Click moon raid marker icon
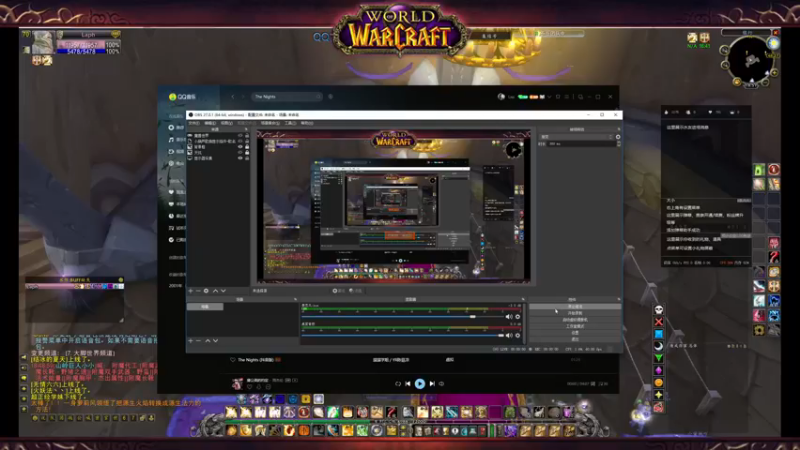The width and height of the screenshot is (800, 450). point(659,346)
